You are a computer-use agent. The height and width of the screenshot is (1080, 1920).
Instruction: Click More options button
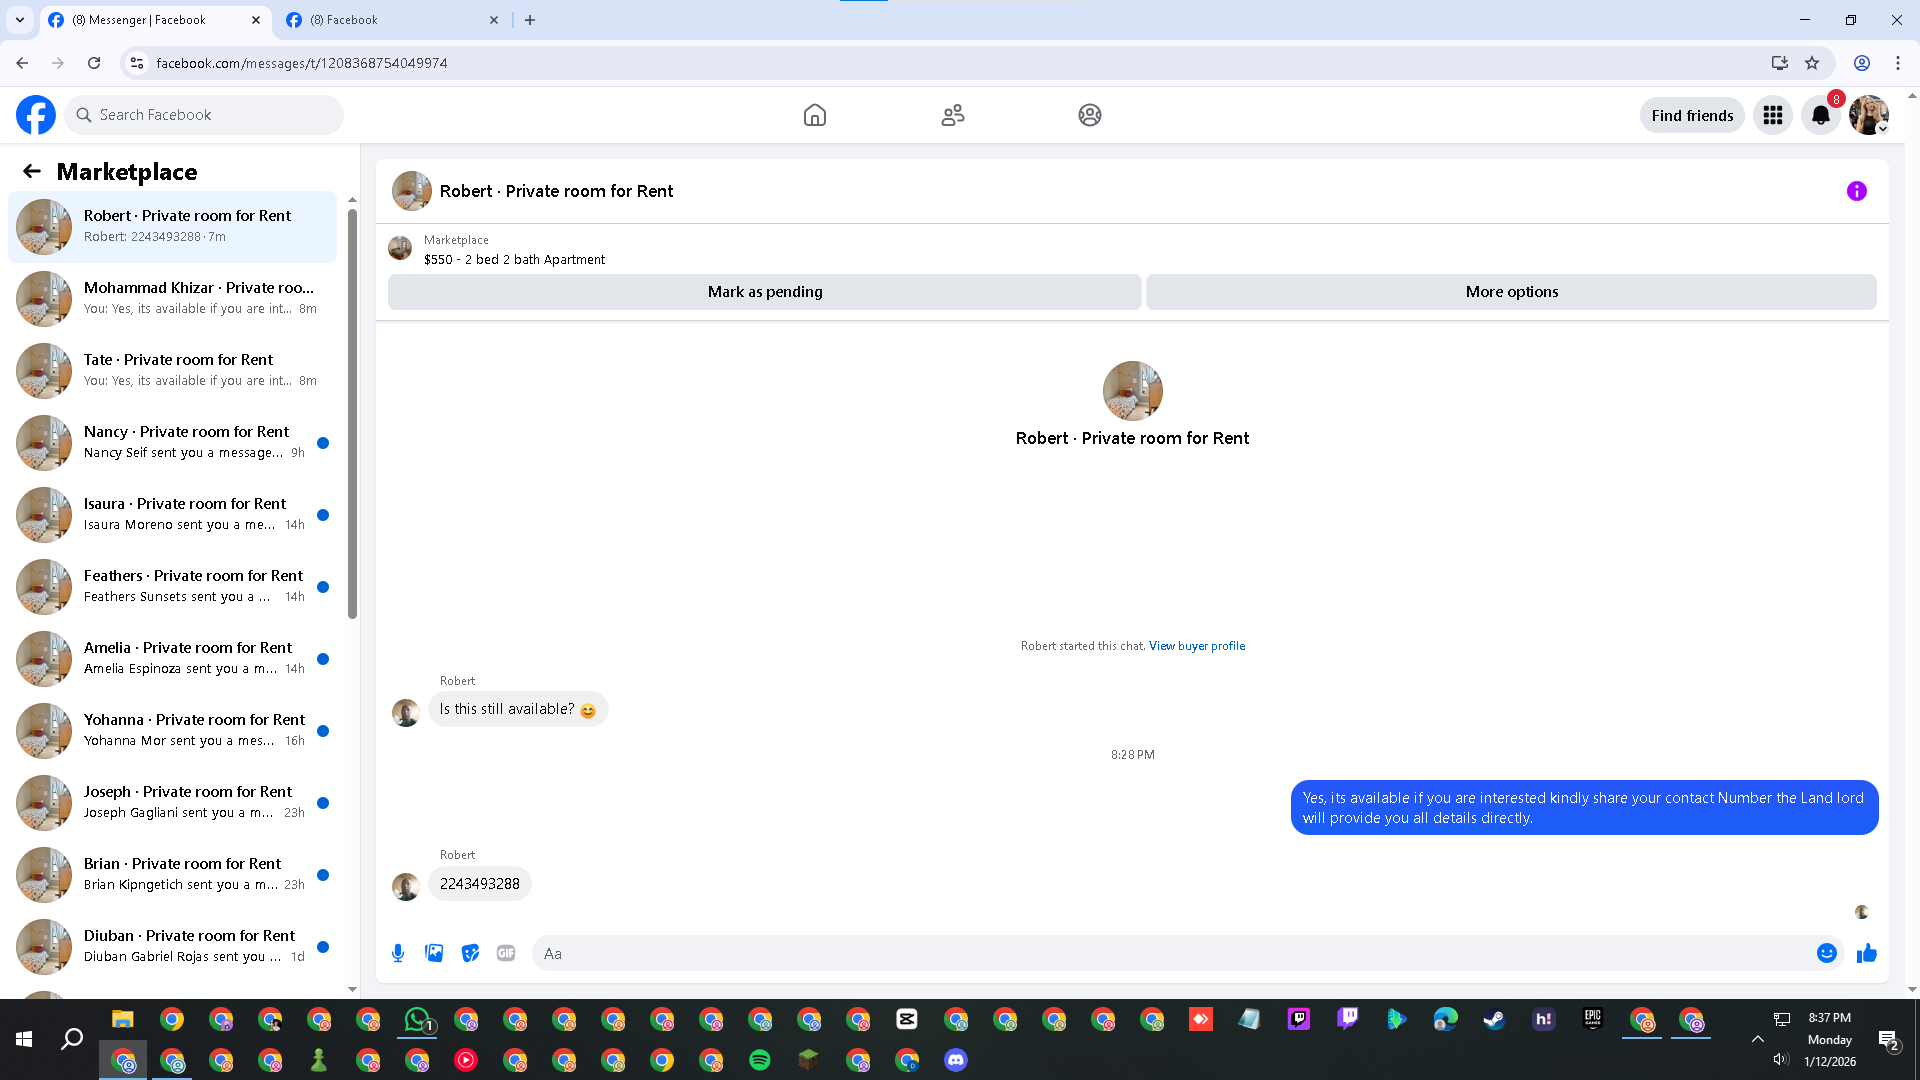(1510, 292)
